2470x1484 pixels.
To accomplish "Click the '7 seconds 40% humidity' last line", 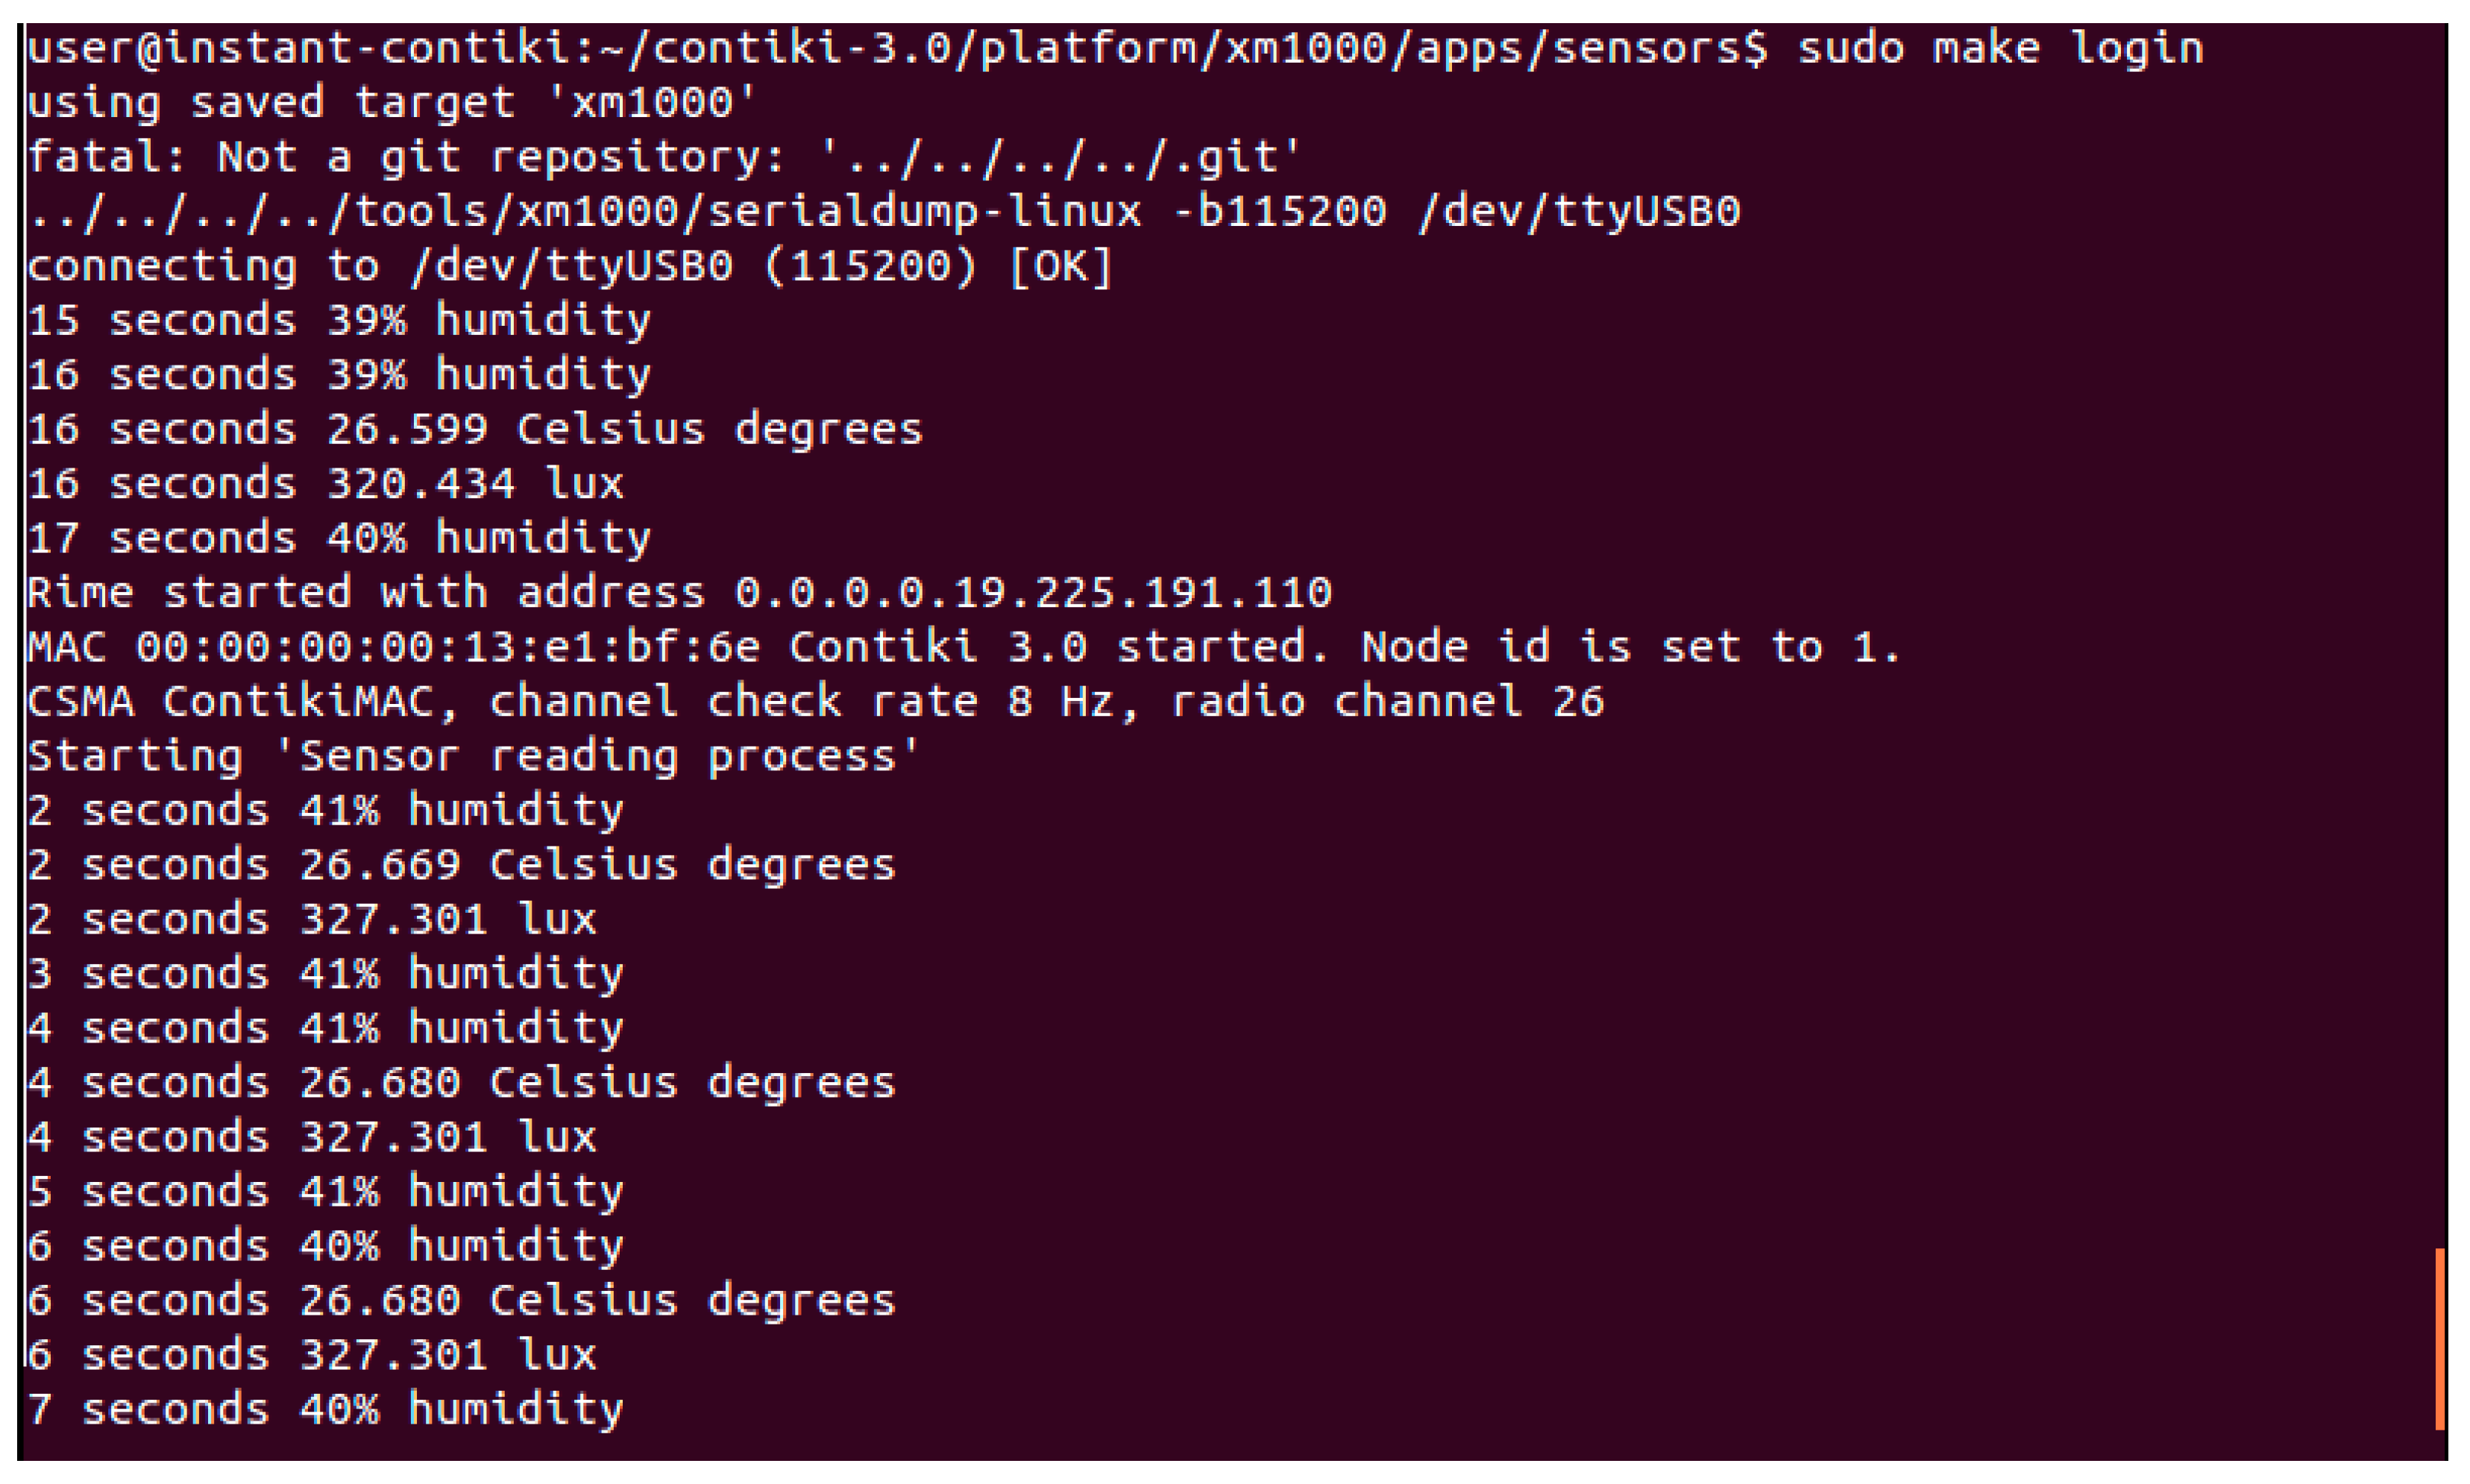I will coord(324,1409).
